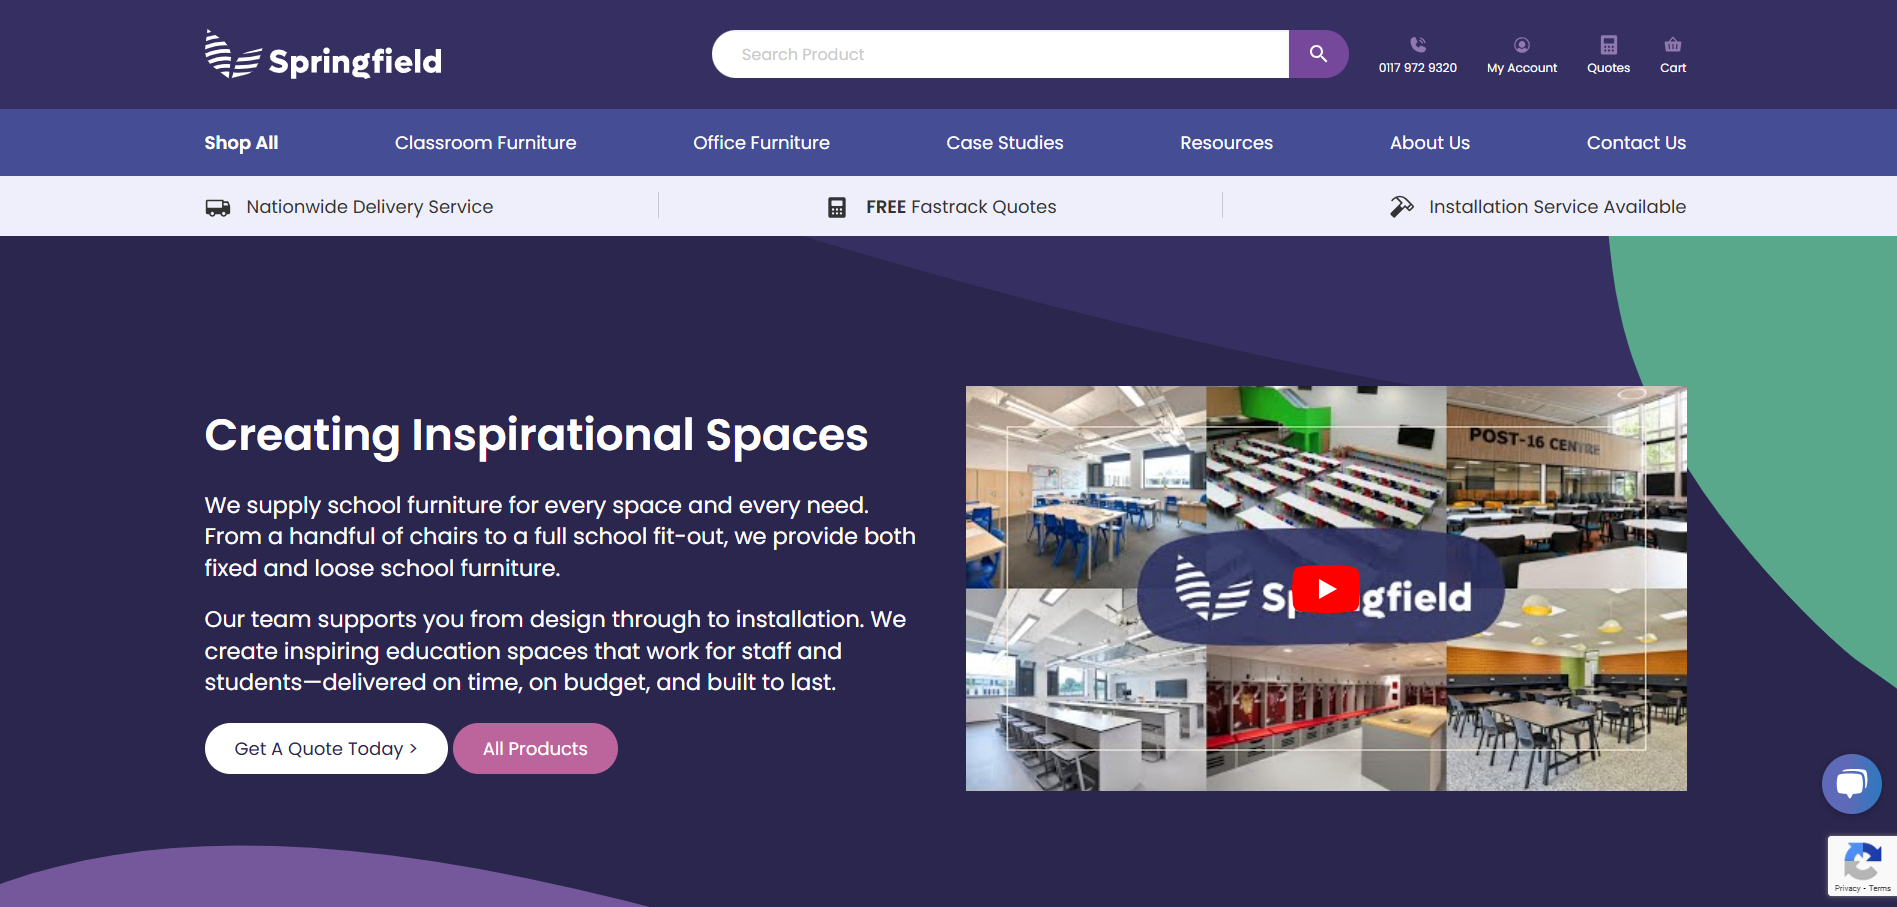Click the phone icon for 0117 972 9320
This screenshot has width=1897, height=907.
click(x=1417, y=45)
